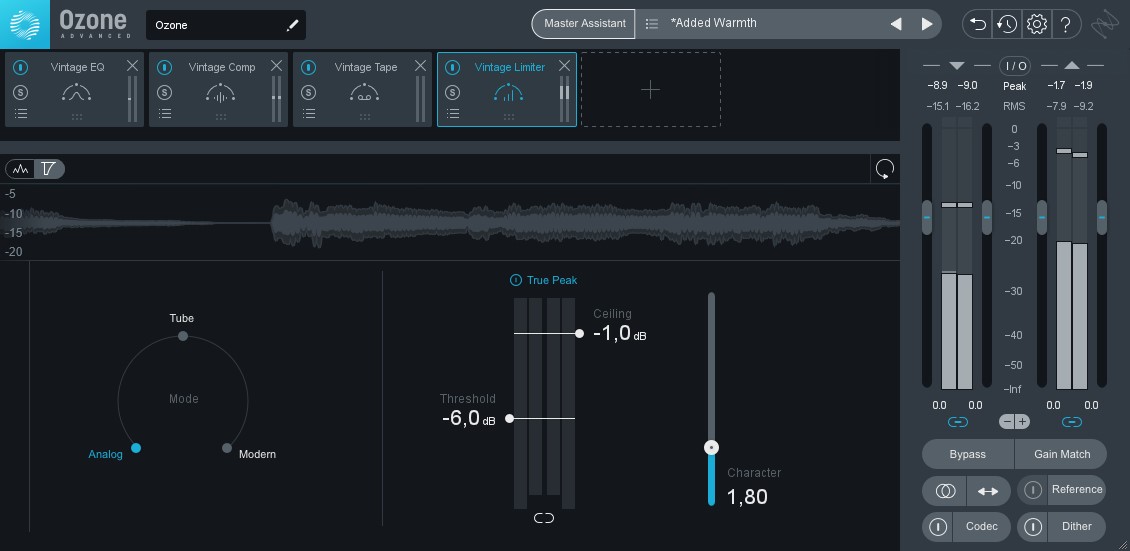The width and height of the screenshot is (1130, 551).
Task: Remove the Vintage Comp module
Action: 277,66
